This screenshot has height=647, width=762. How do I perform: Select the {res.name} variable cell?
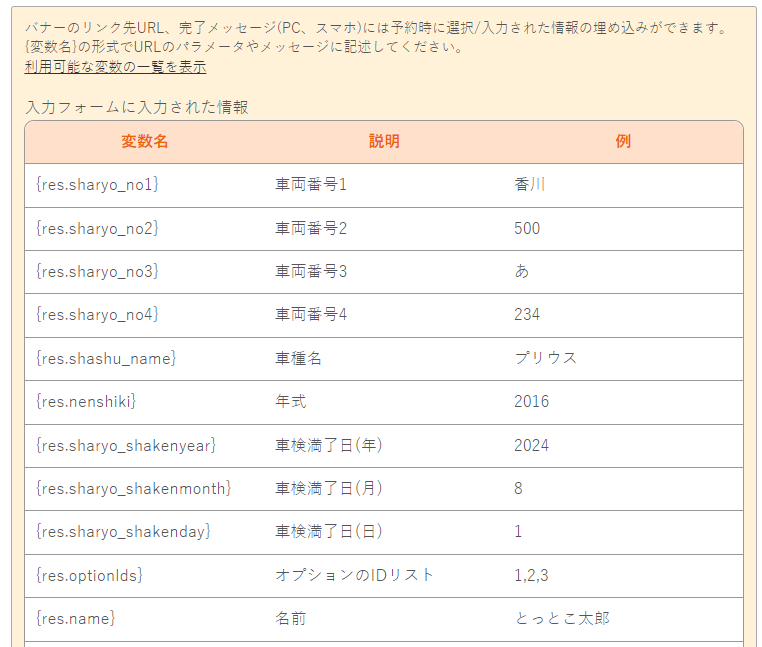75,619
